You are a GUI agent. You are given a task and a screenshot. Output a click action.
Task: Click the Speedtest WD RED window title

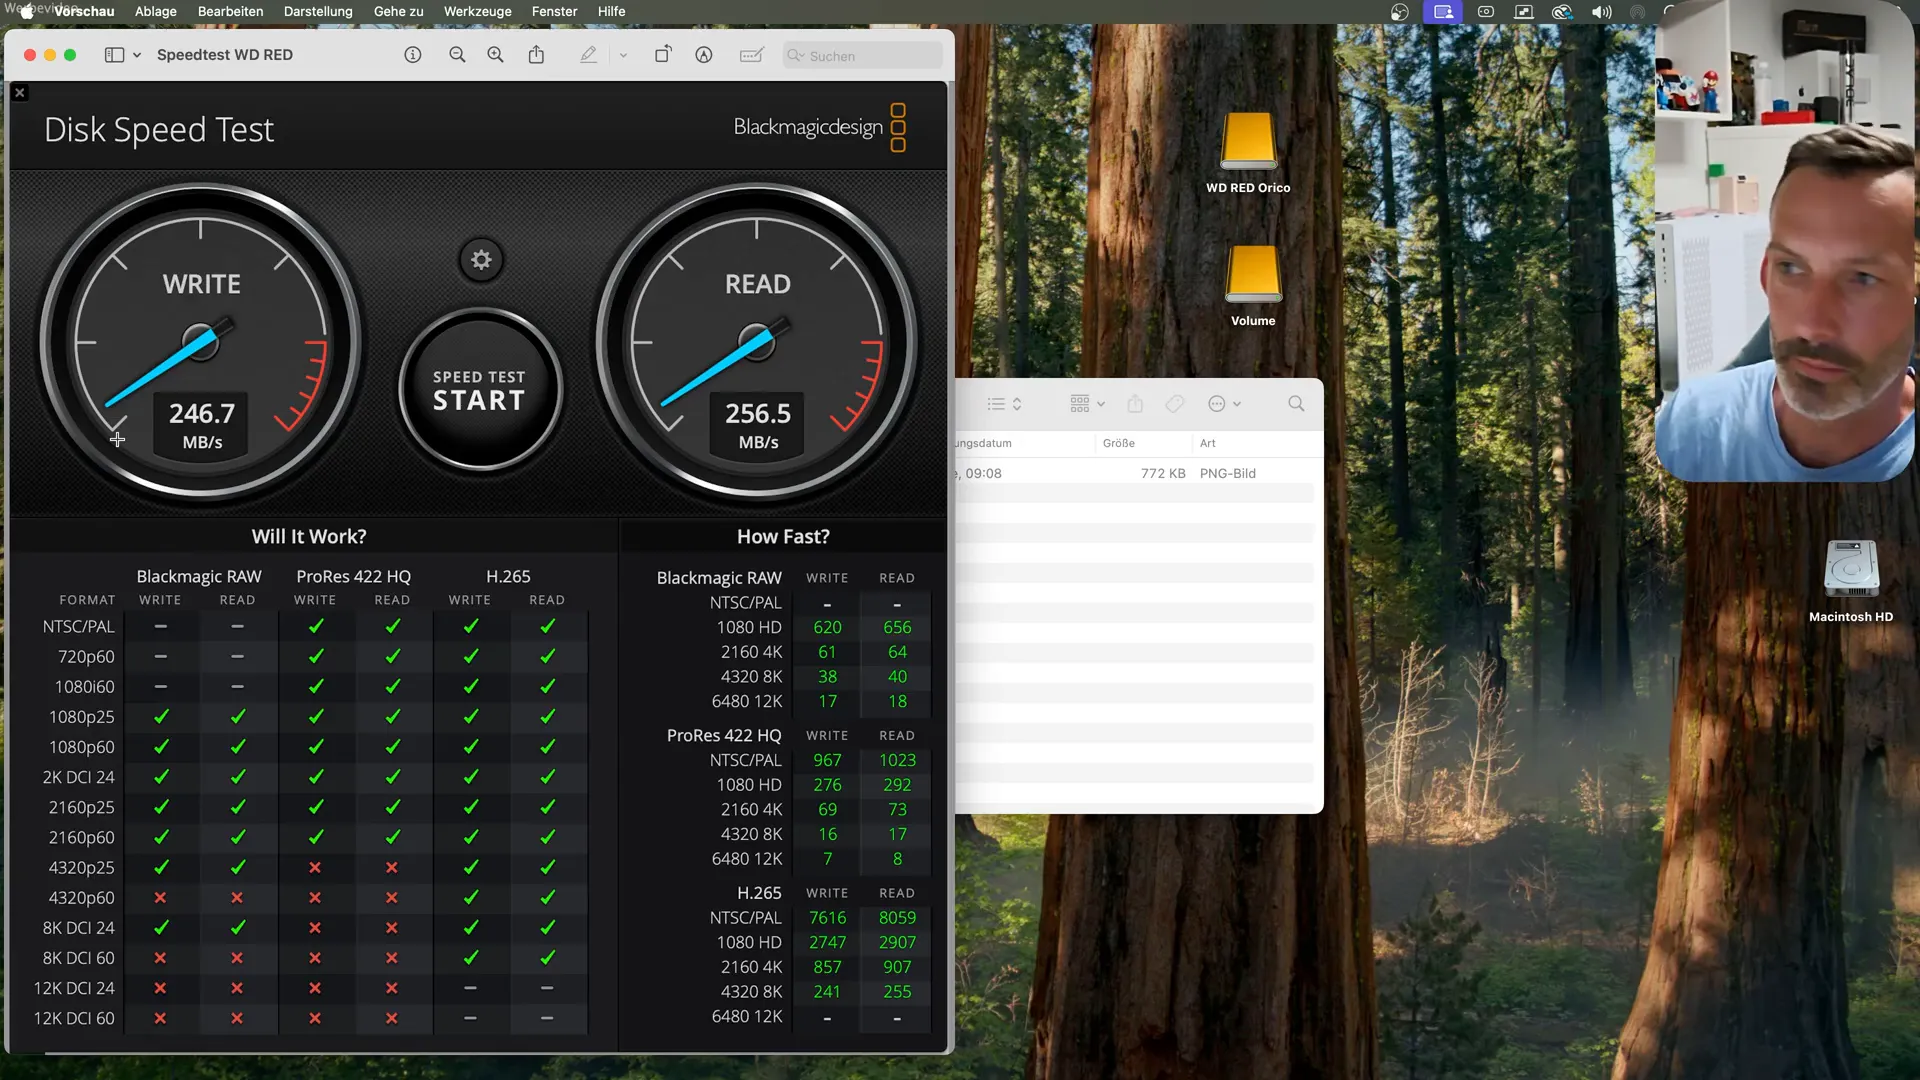click(225, 55)
